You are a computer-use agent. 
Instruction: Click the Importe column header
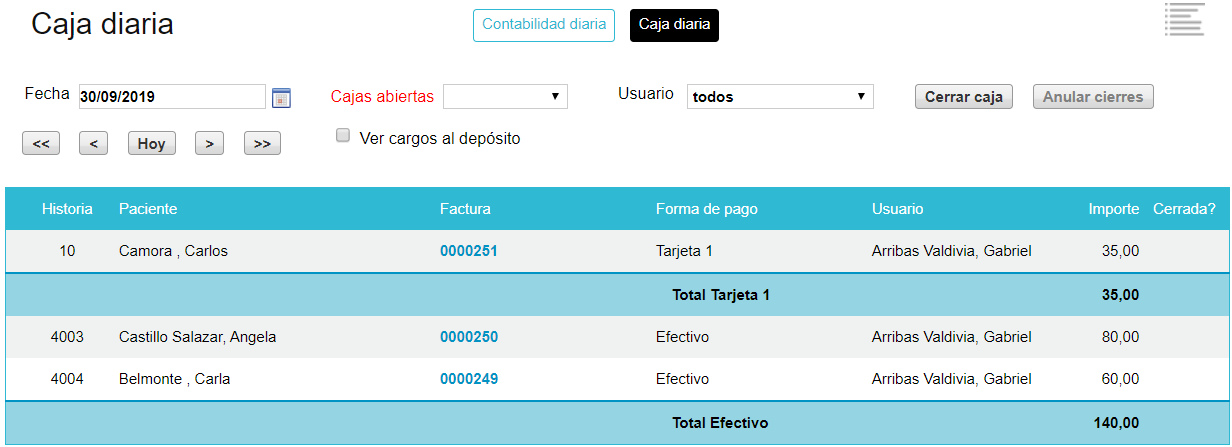1114,209
